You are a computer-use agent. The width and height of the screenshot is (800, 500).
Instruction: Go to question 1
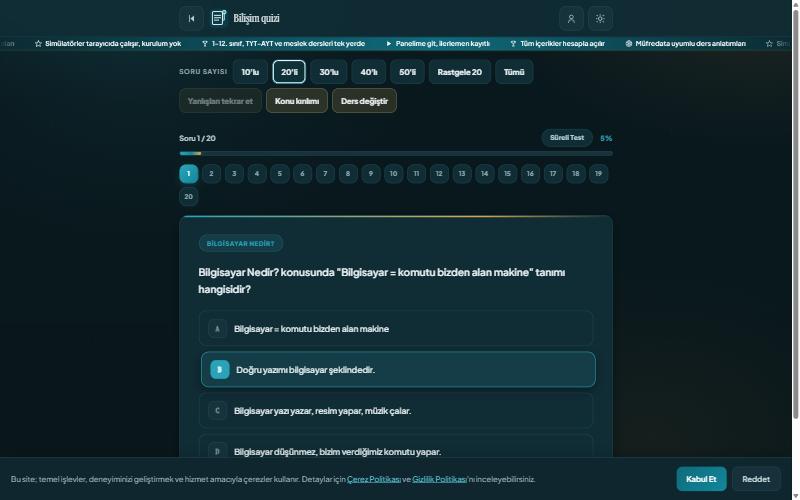(188, 173)
